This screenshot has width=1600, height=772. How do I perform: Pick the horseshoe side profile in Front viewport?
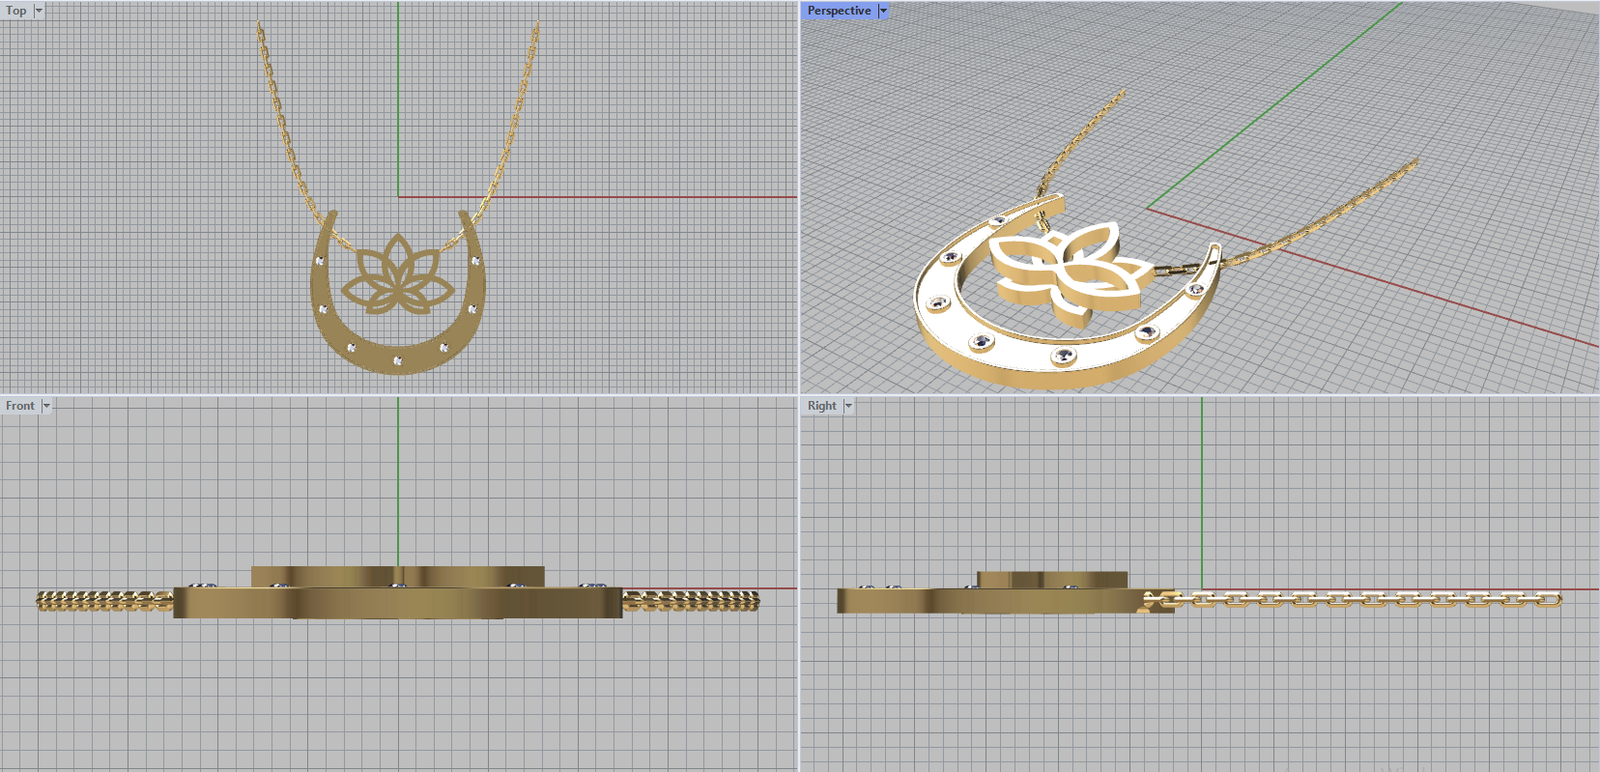click(398, 603)
